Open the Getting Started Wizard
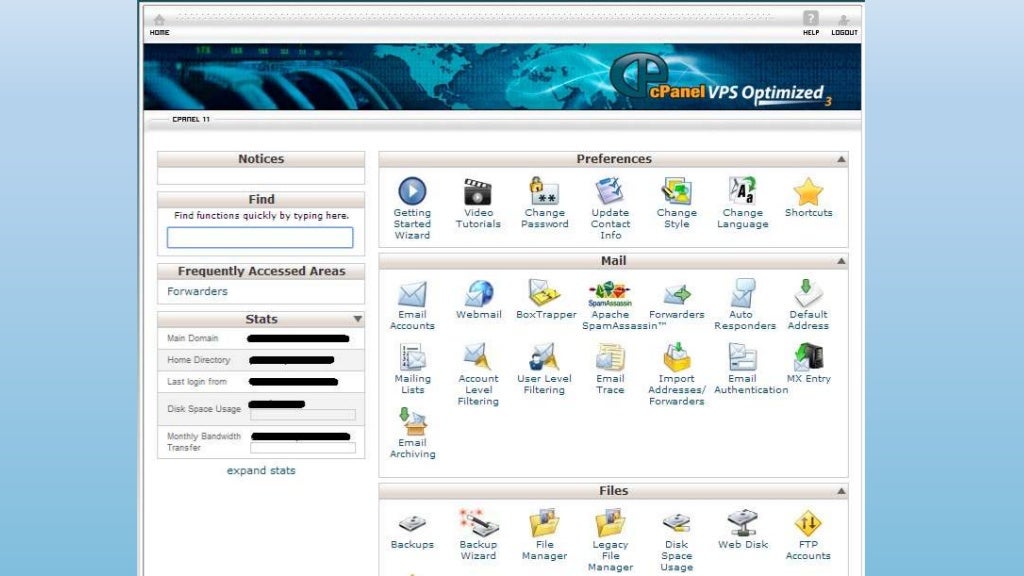Viewport: 1024px width, 576px height. [412, 208]
